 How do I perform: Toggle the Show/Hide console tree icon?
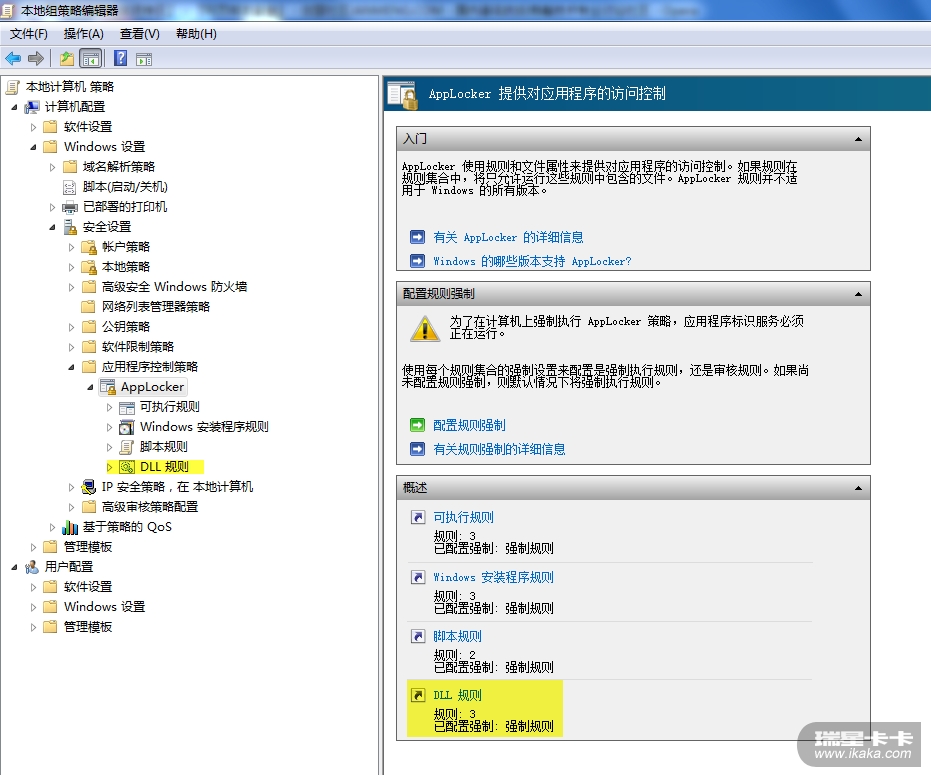click(91, 58)
